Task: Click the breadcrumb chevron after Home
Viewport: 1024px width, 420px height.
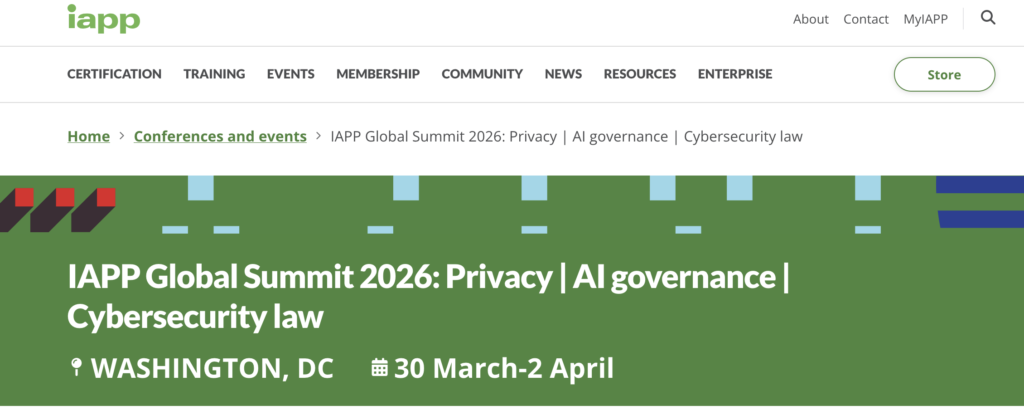Action: tap(121, 136)
